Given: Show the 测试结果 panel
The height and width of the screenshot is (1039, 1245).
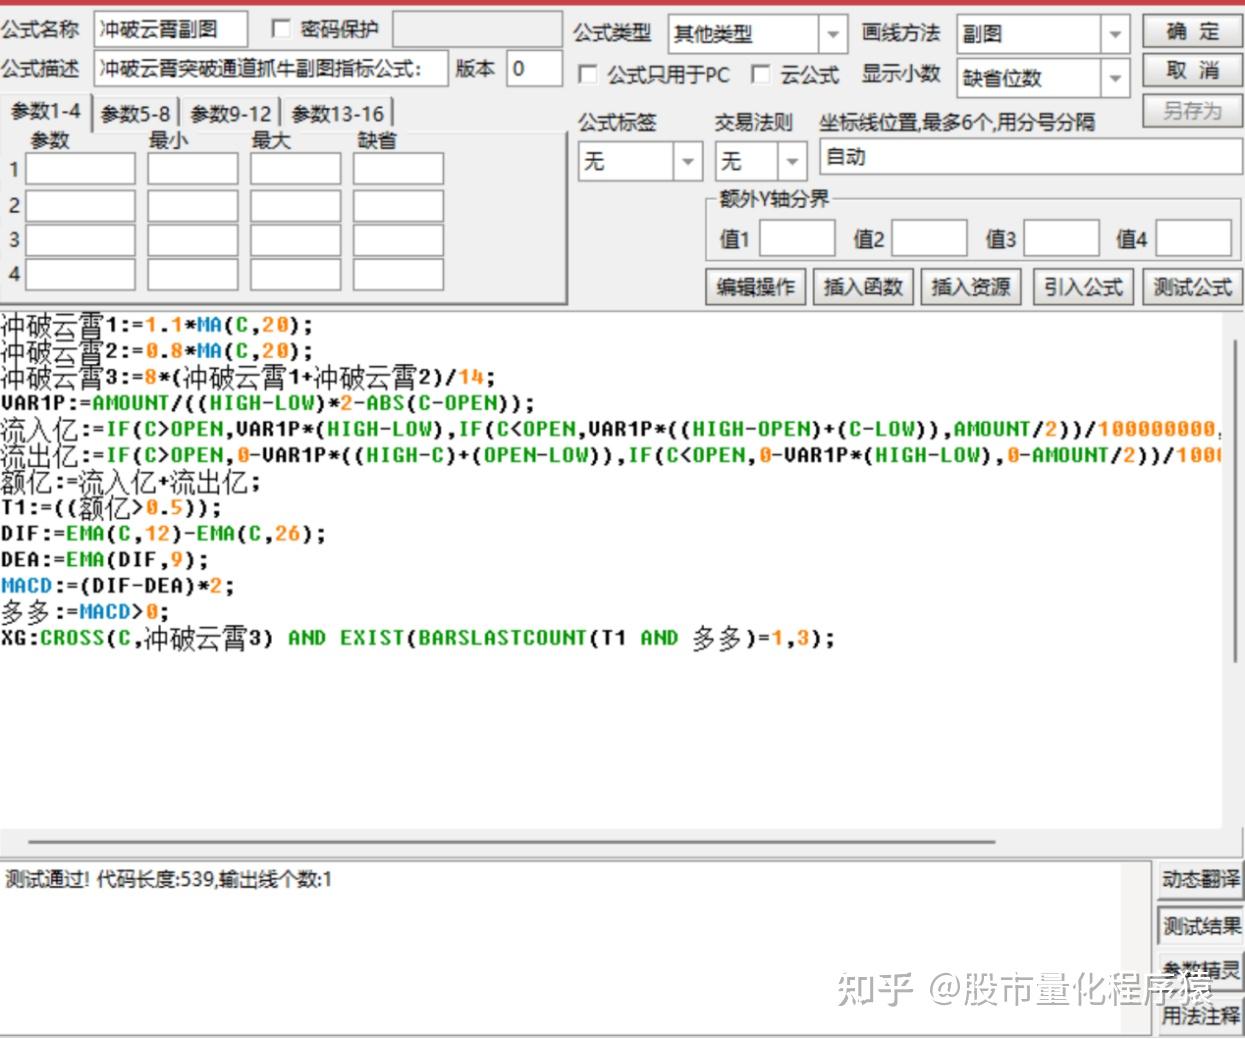Looking at the screenshot, I should click(x=1200, y=926).
